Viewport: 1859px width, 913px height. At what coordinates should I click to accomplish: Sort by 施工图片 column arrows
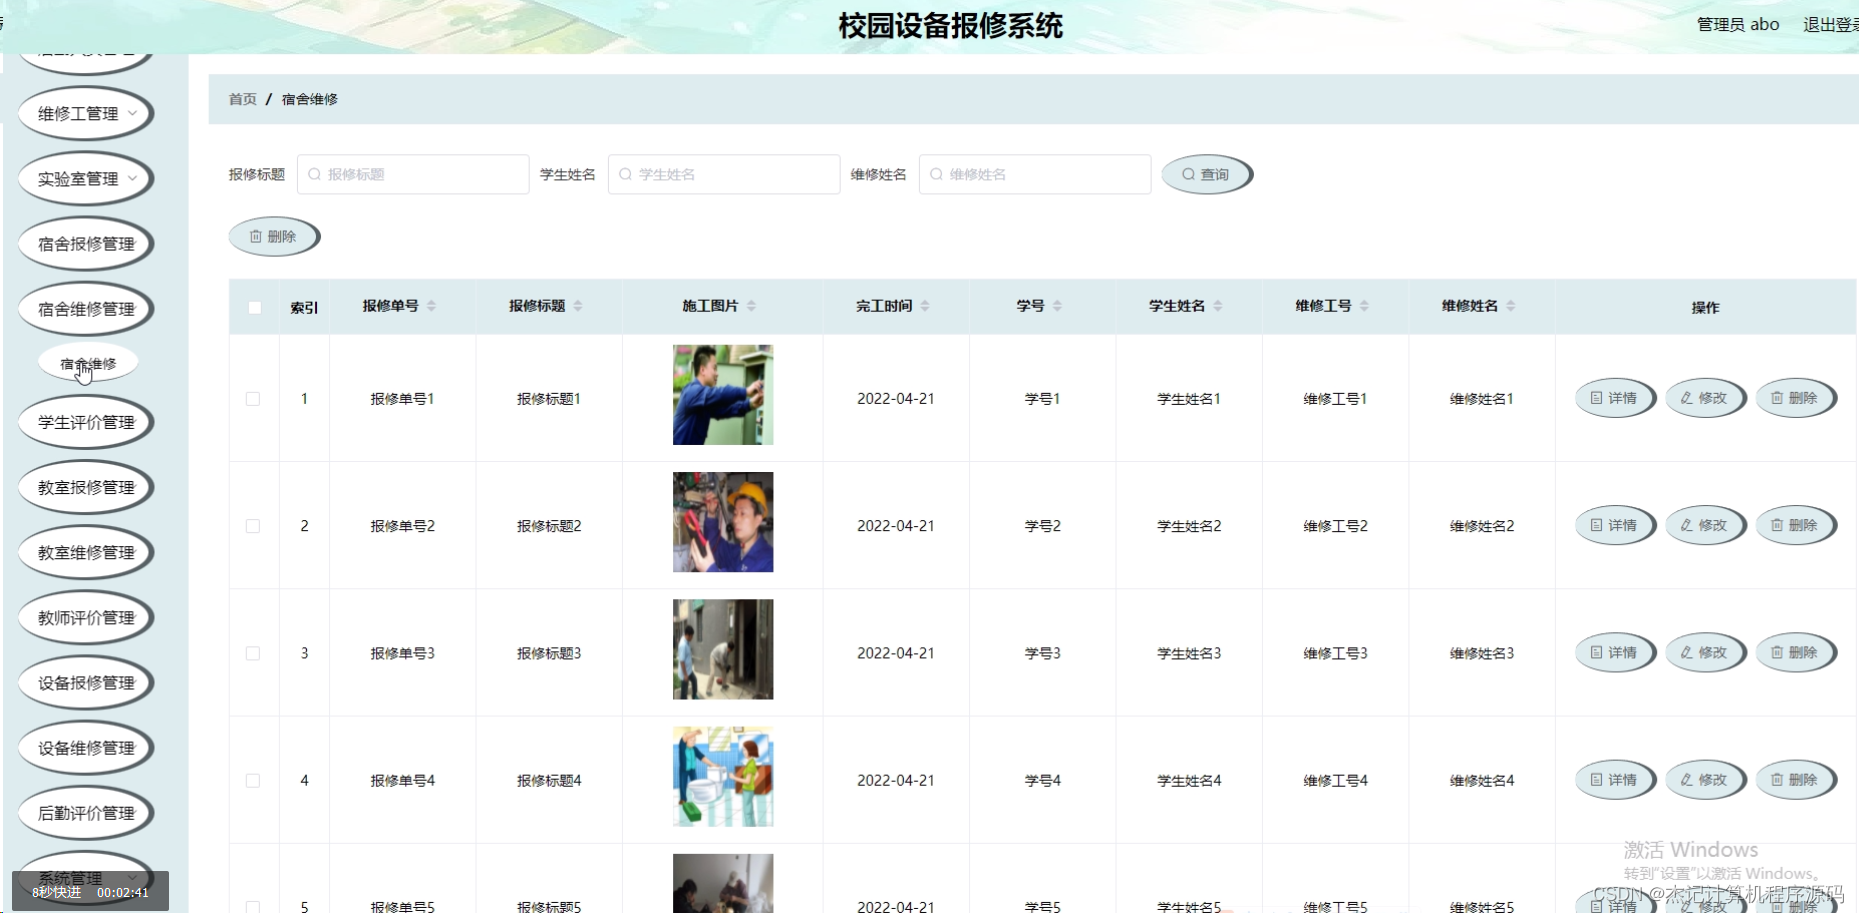[x=751, y=306]
